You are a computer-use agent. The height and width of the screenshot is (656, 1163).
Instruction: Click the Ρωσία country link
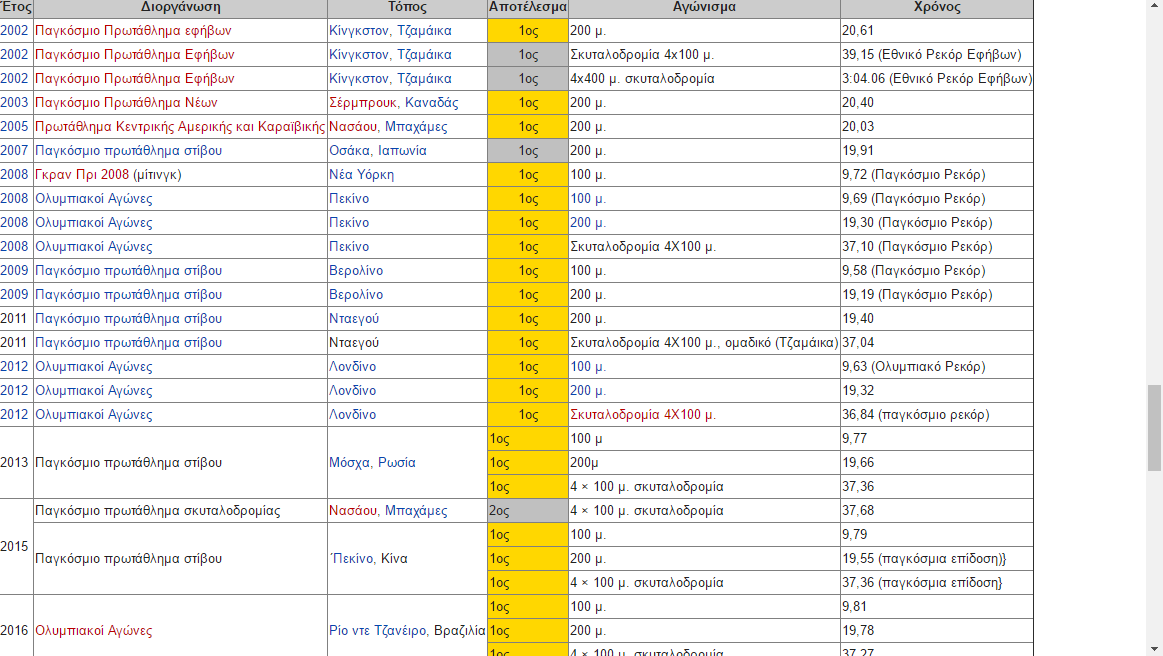396,463
